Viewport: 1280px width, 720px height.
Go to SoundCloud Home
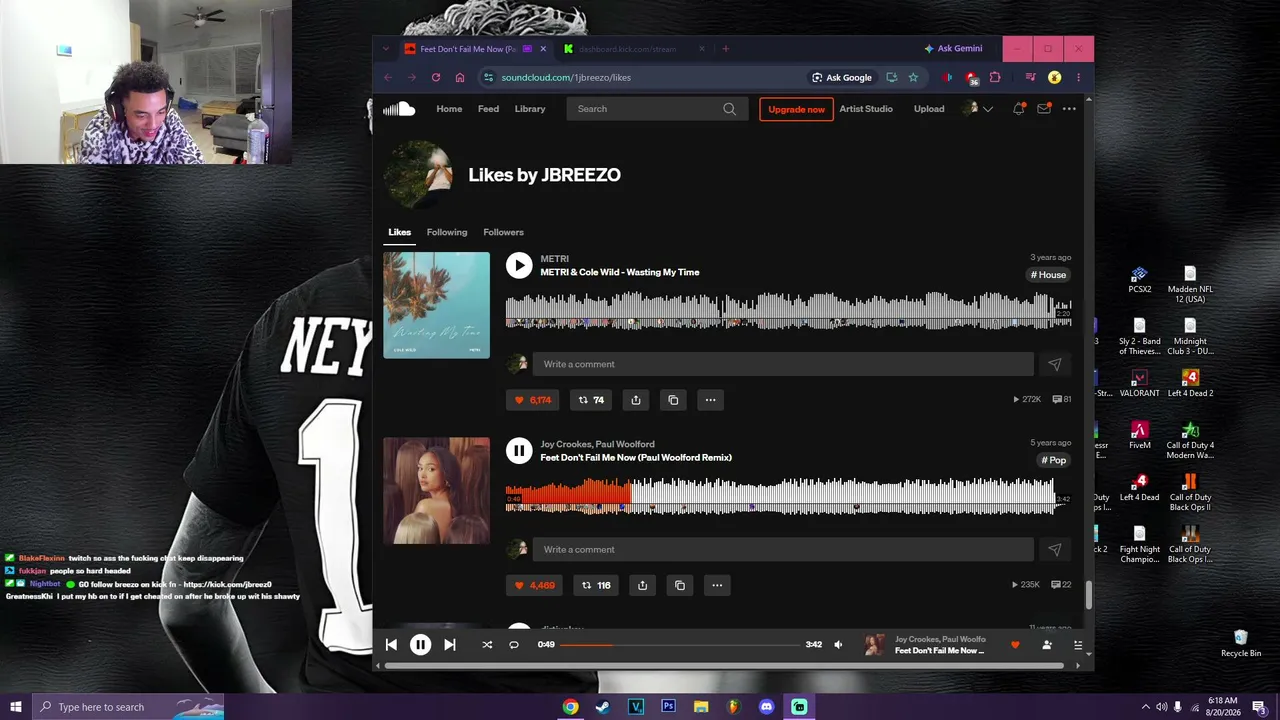pyautogui.click(x=449, y=109)
